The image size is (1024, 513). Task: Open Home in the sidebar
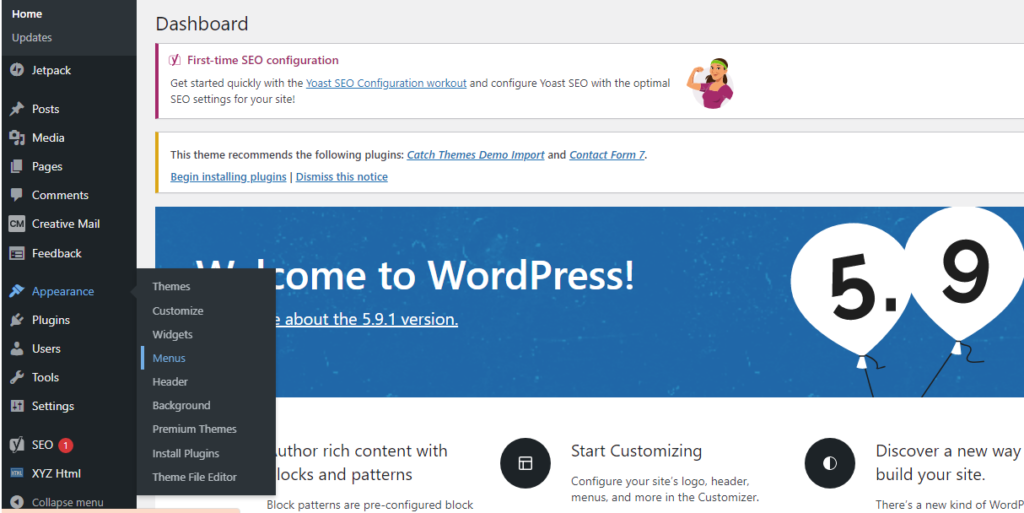coord(27,14)
